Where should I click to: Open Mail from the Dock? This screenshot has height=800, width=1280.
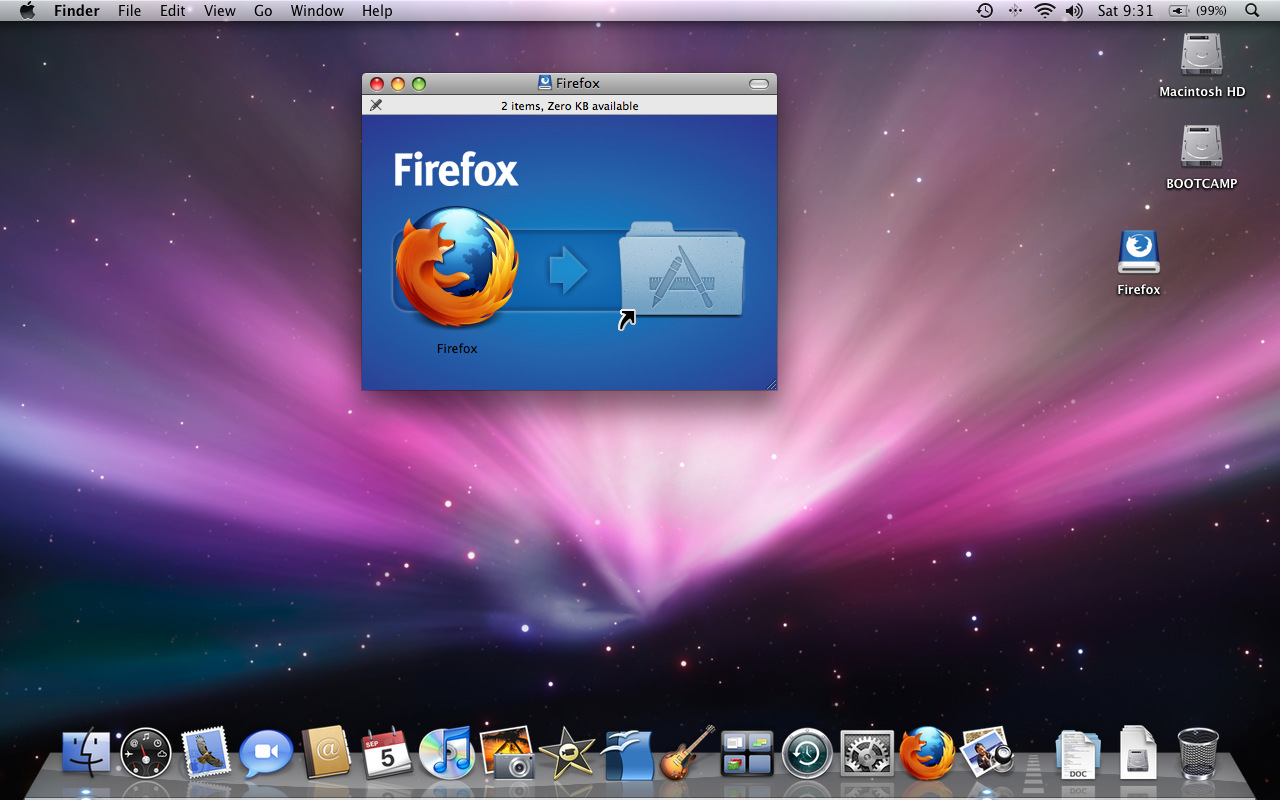206,752
